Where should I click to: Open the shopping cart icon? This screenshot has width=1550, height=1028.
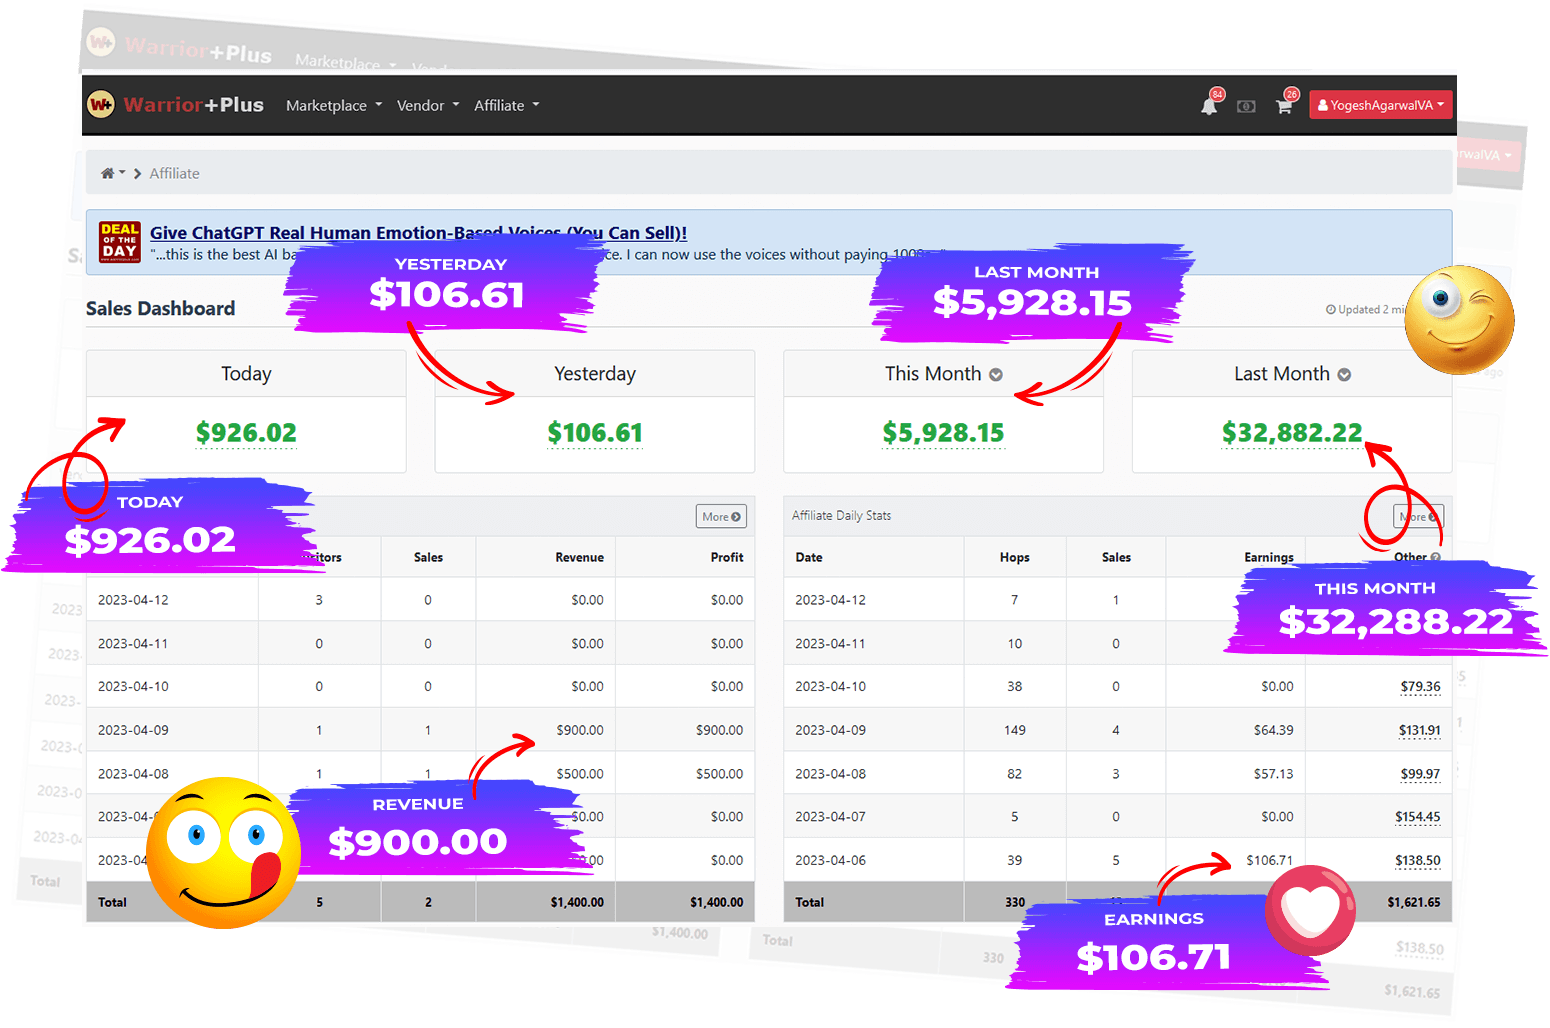tap(1284, 106)
